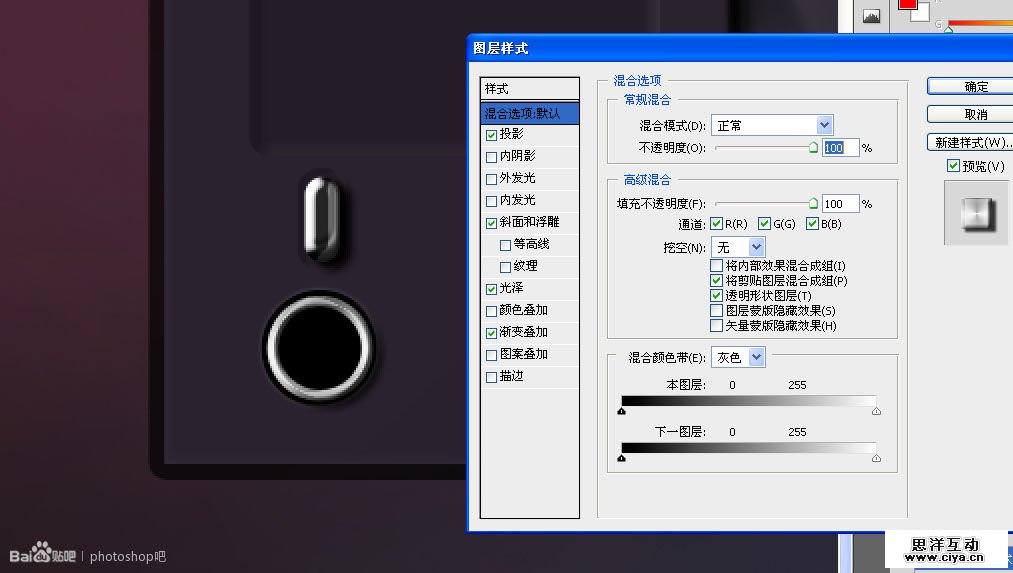Click the Baidu Tieba paw logo
The width and height of the screenshot is (1013, 573).
[41, 553]
